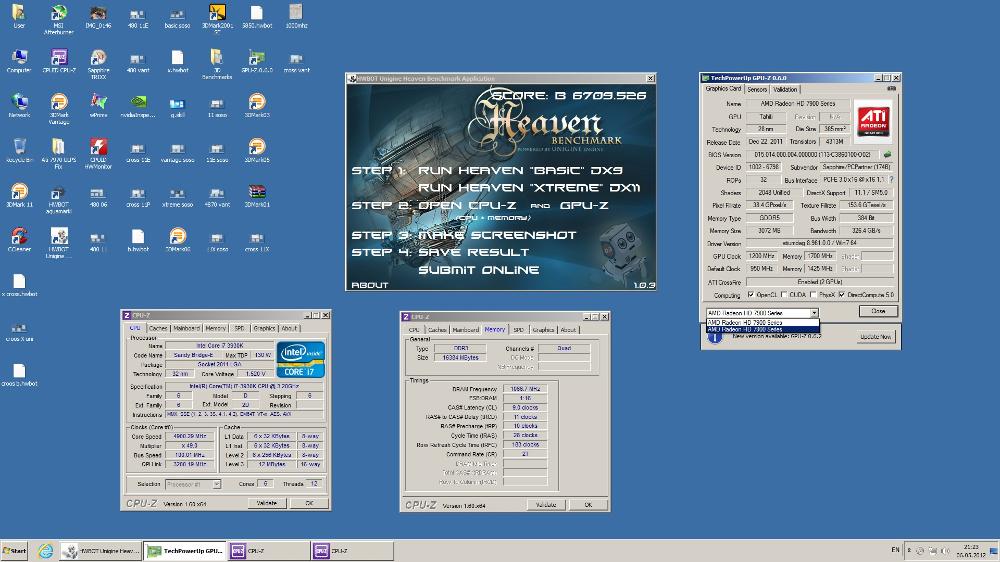This screenshot has height=562, width=1000.
Task: Click the system clock in taskbar
Action: 971,551
